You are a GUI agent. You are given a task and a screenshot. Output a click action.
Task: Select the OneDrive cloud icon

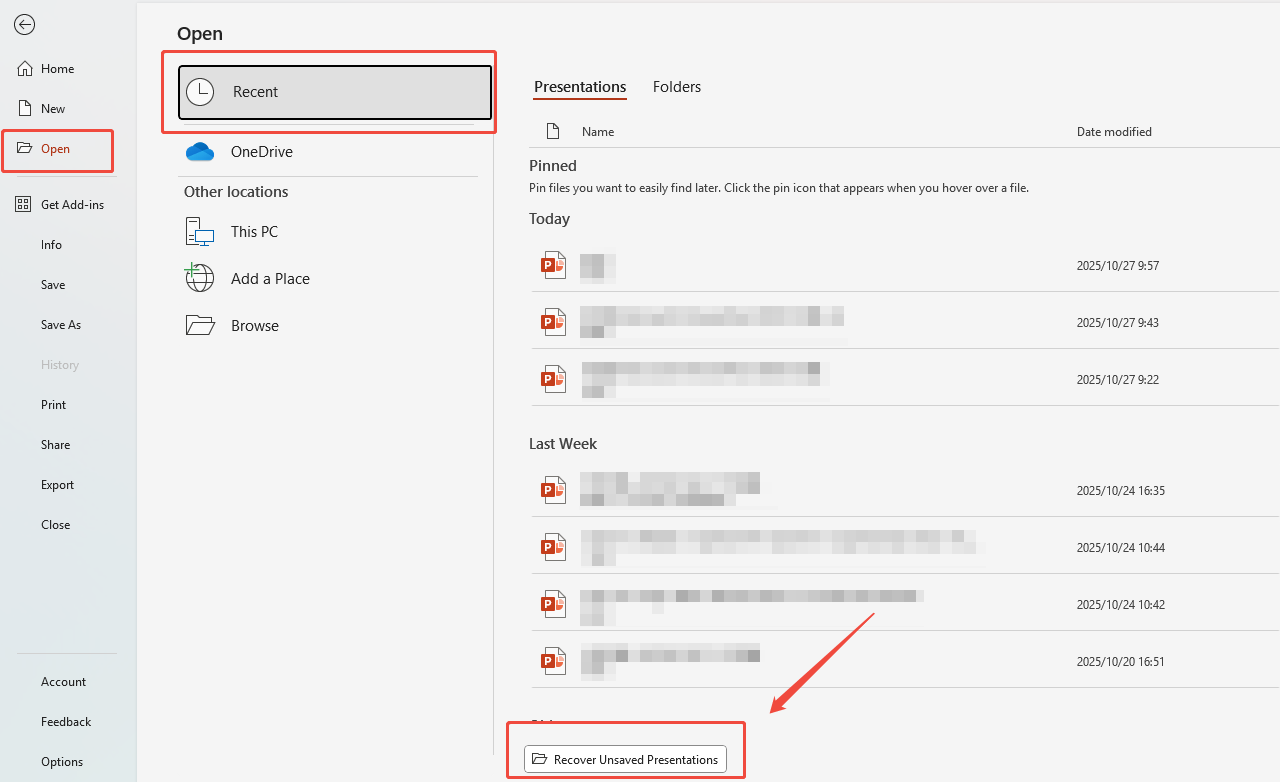pyautogui.click(x=200, y=151)
